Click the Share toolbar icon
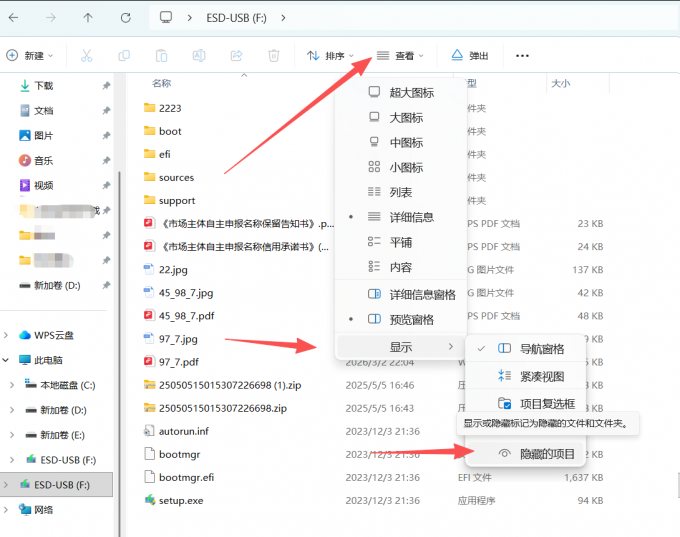The height and width of the screenshot is (537, 680). pos(236,56)
